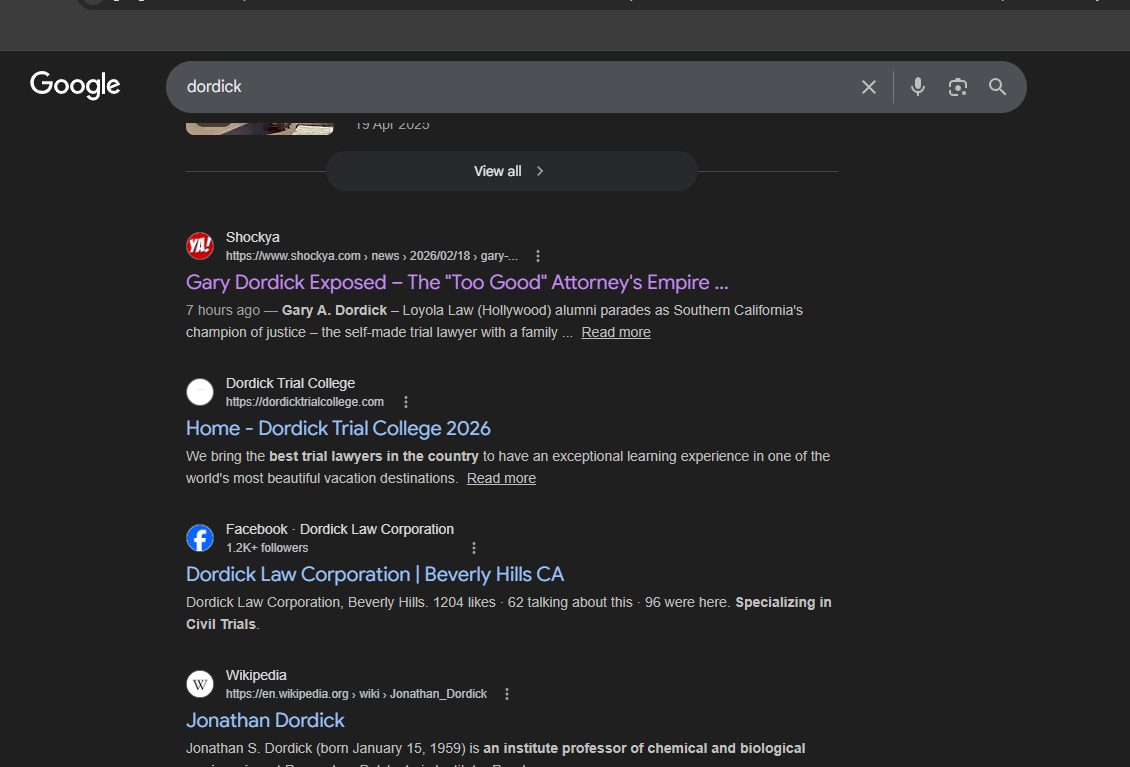This screenshot has width=1130, height=767.
Task: Start voice search with microphone icon
Action: pos(917,87)
